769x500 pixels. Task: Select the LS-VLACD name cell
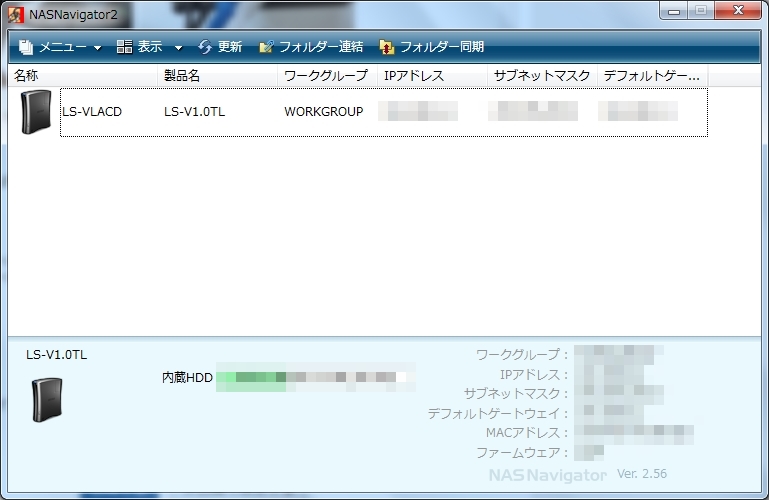[92, 112]
